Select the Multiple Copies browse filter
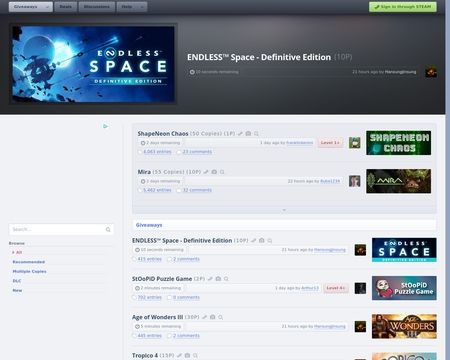 coord(29,271)
